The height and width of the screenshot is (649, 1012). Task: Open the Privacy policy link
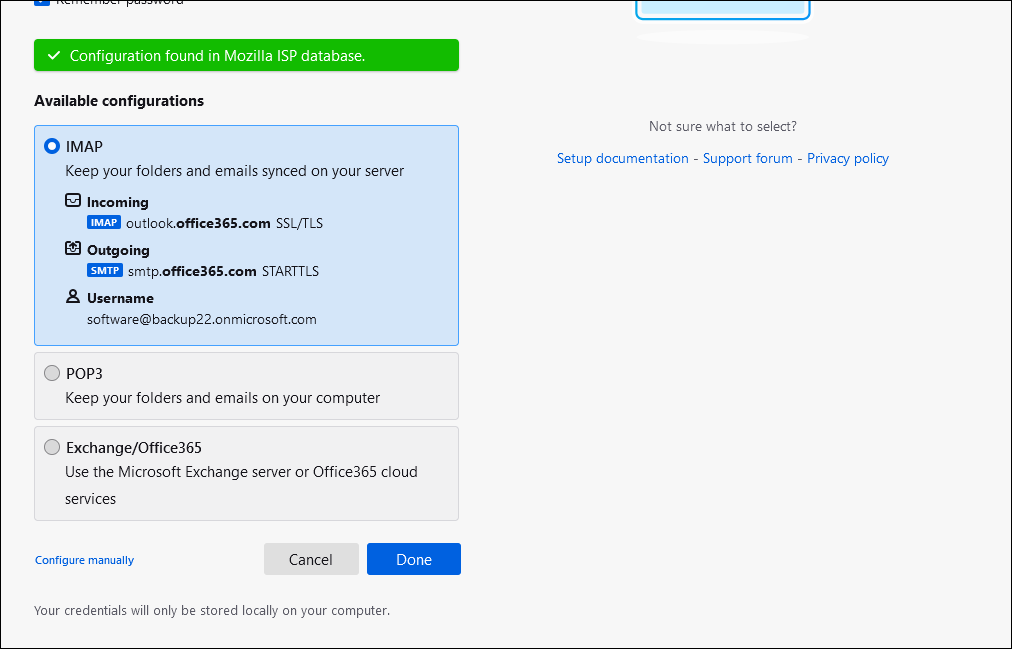pos(848,159)
